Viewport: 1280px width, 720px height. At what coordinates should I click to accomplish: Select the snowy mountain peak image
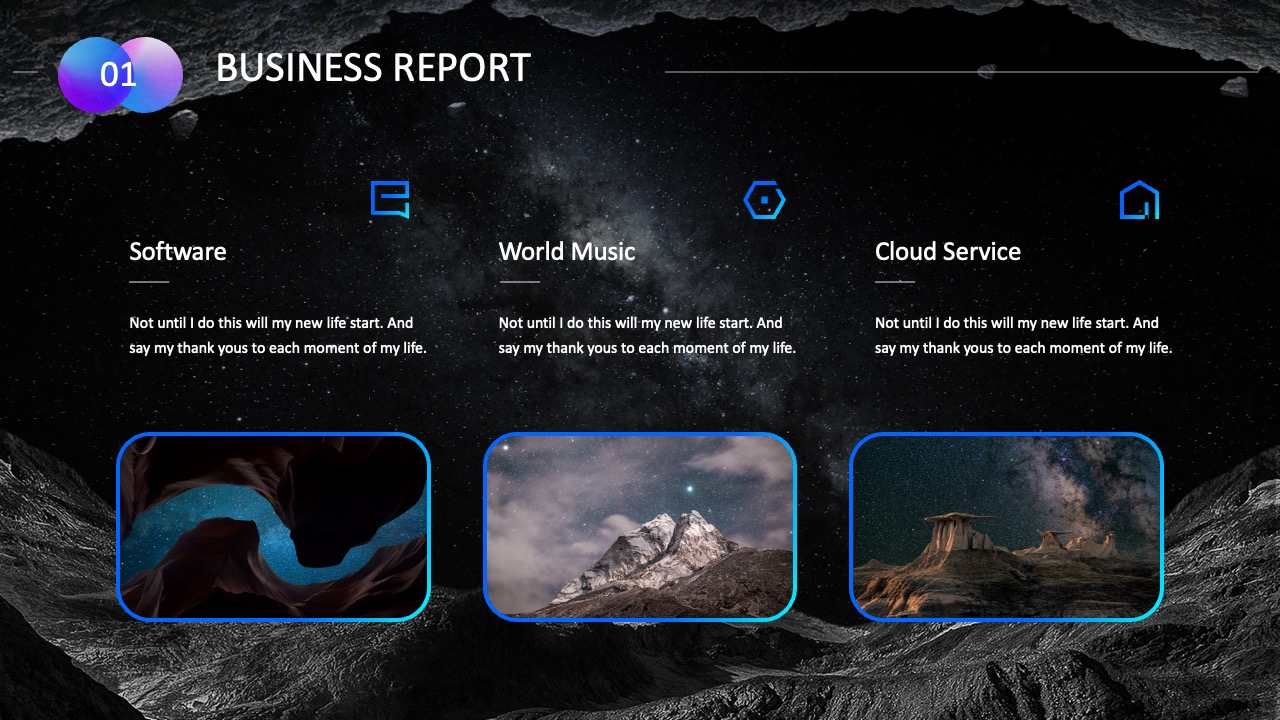coord(640,527)
